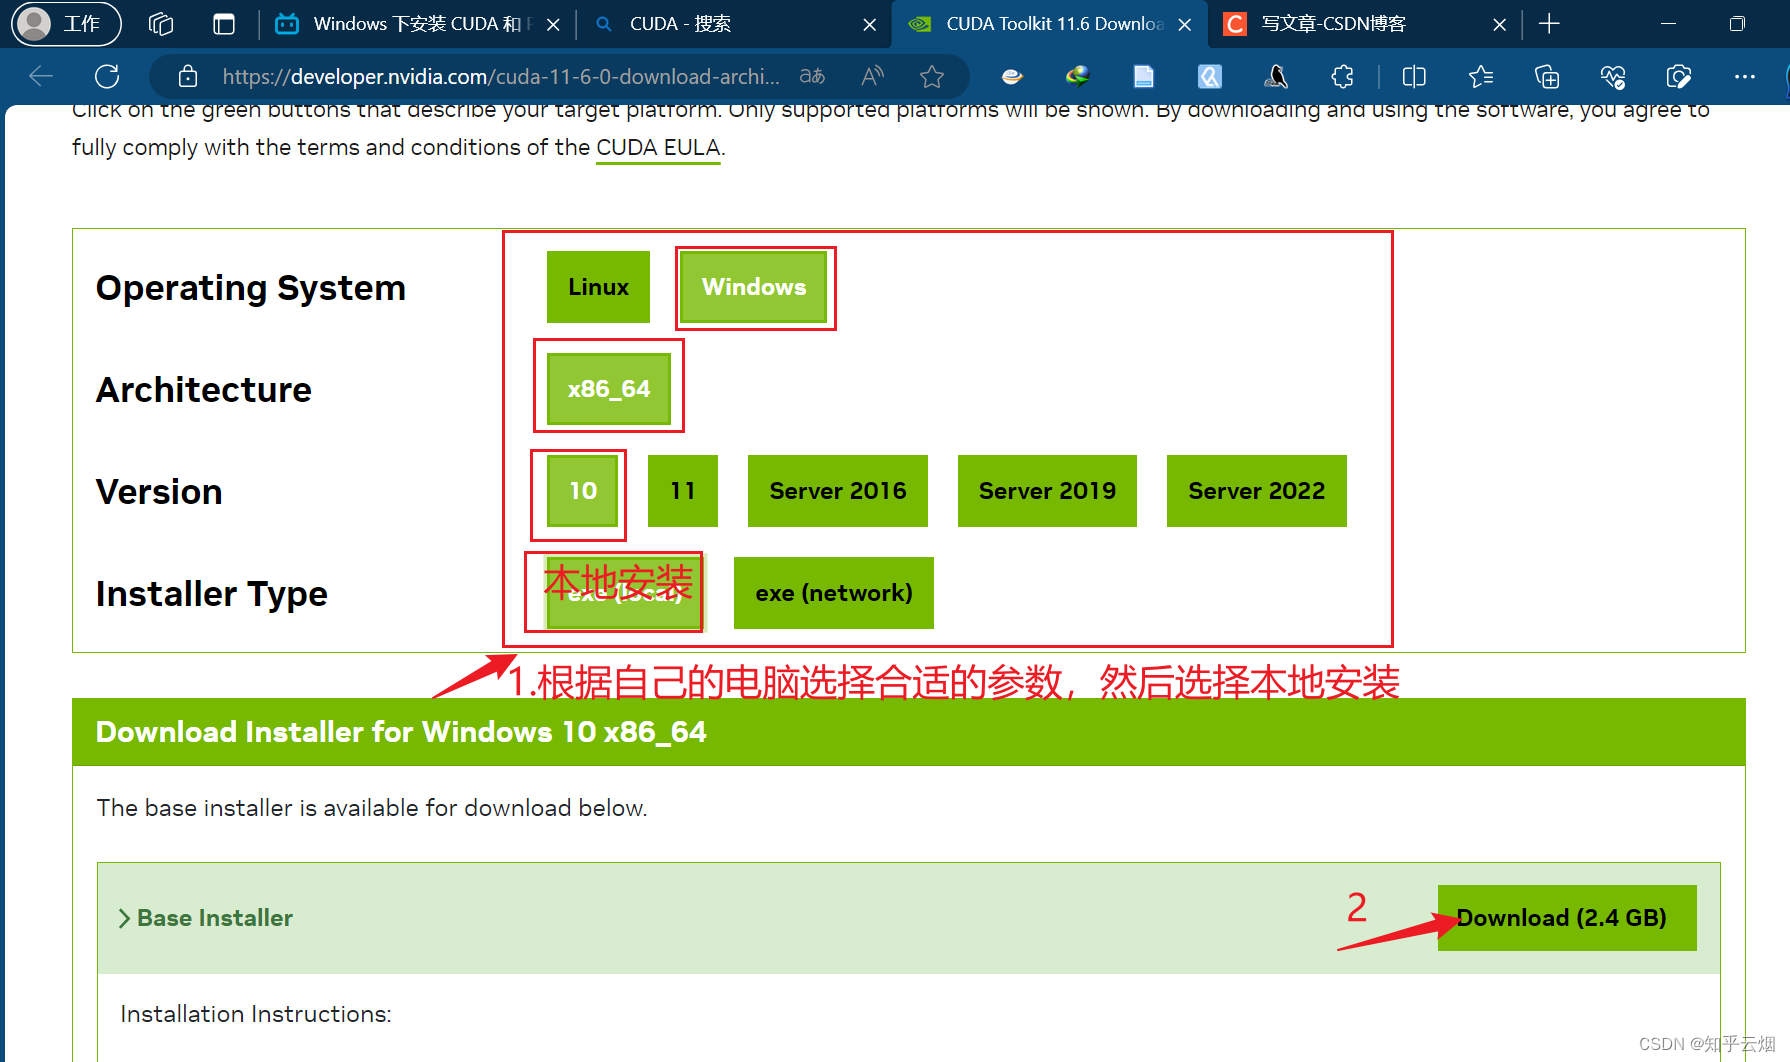Image resolution: width=1790 pixels, height=1062 pixels.
Task: Click the 'Version' label
Action: click(x=159, y=492)
